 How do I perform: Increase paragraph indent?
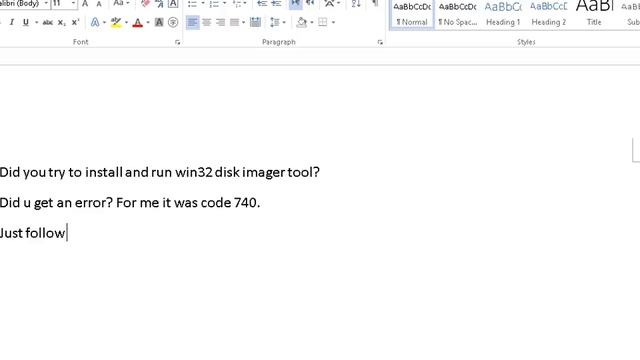[276, 4]
